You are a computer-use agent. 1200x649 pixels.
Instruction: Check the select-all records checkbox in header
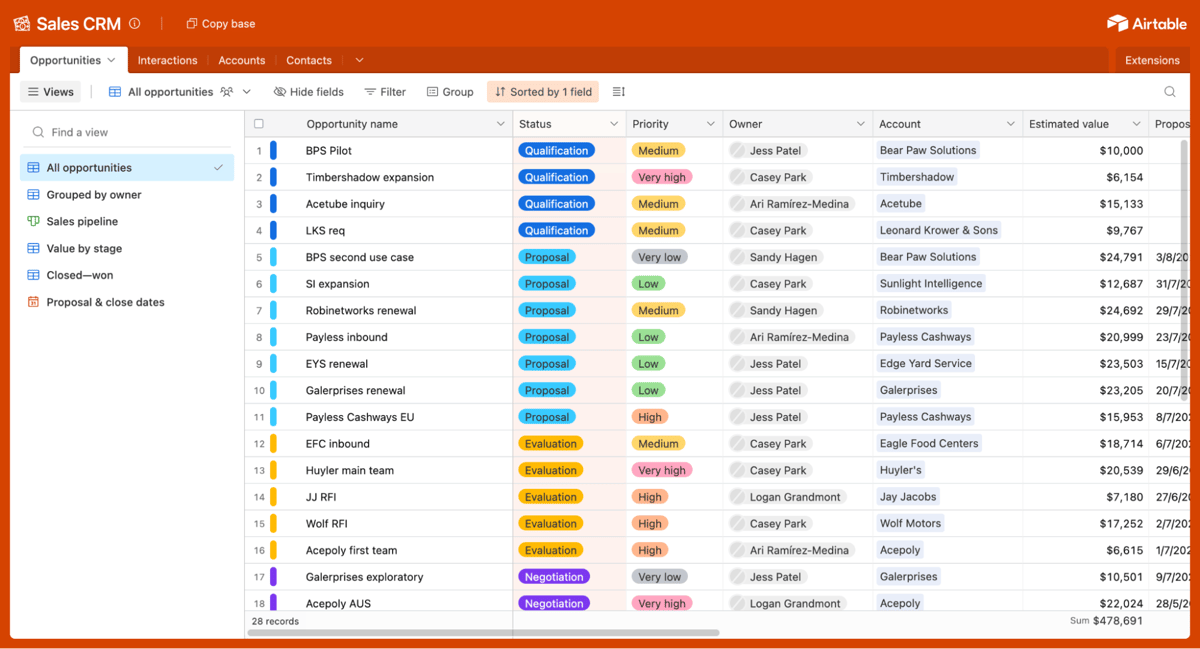(x=259, y=124)
